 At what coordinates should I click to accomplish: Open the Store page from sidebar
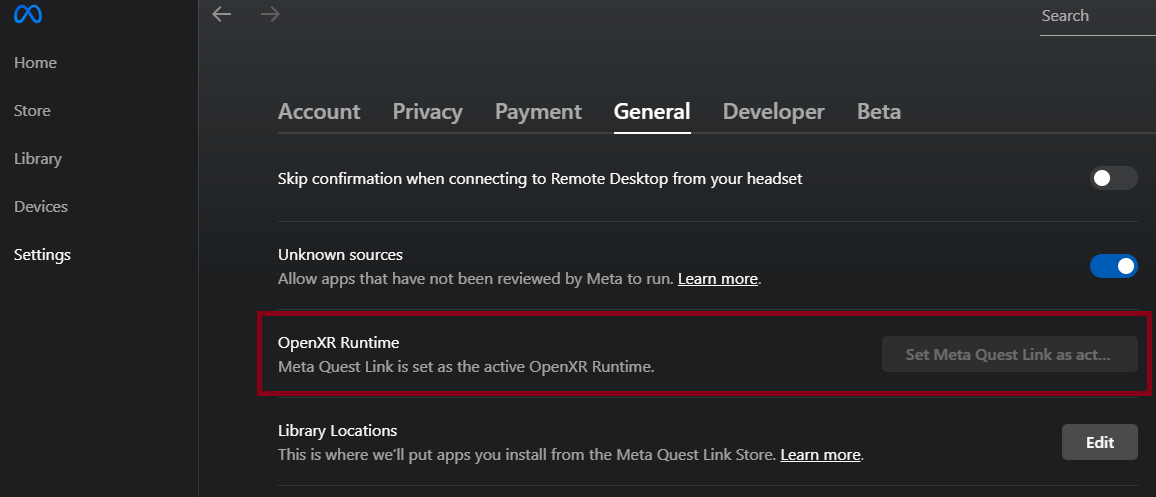(x=32, y=111)
